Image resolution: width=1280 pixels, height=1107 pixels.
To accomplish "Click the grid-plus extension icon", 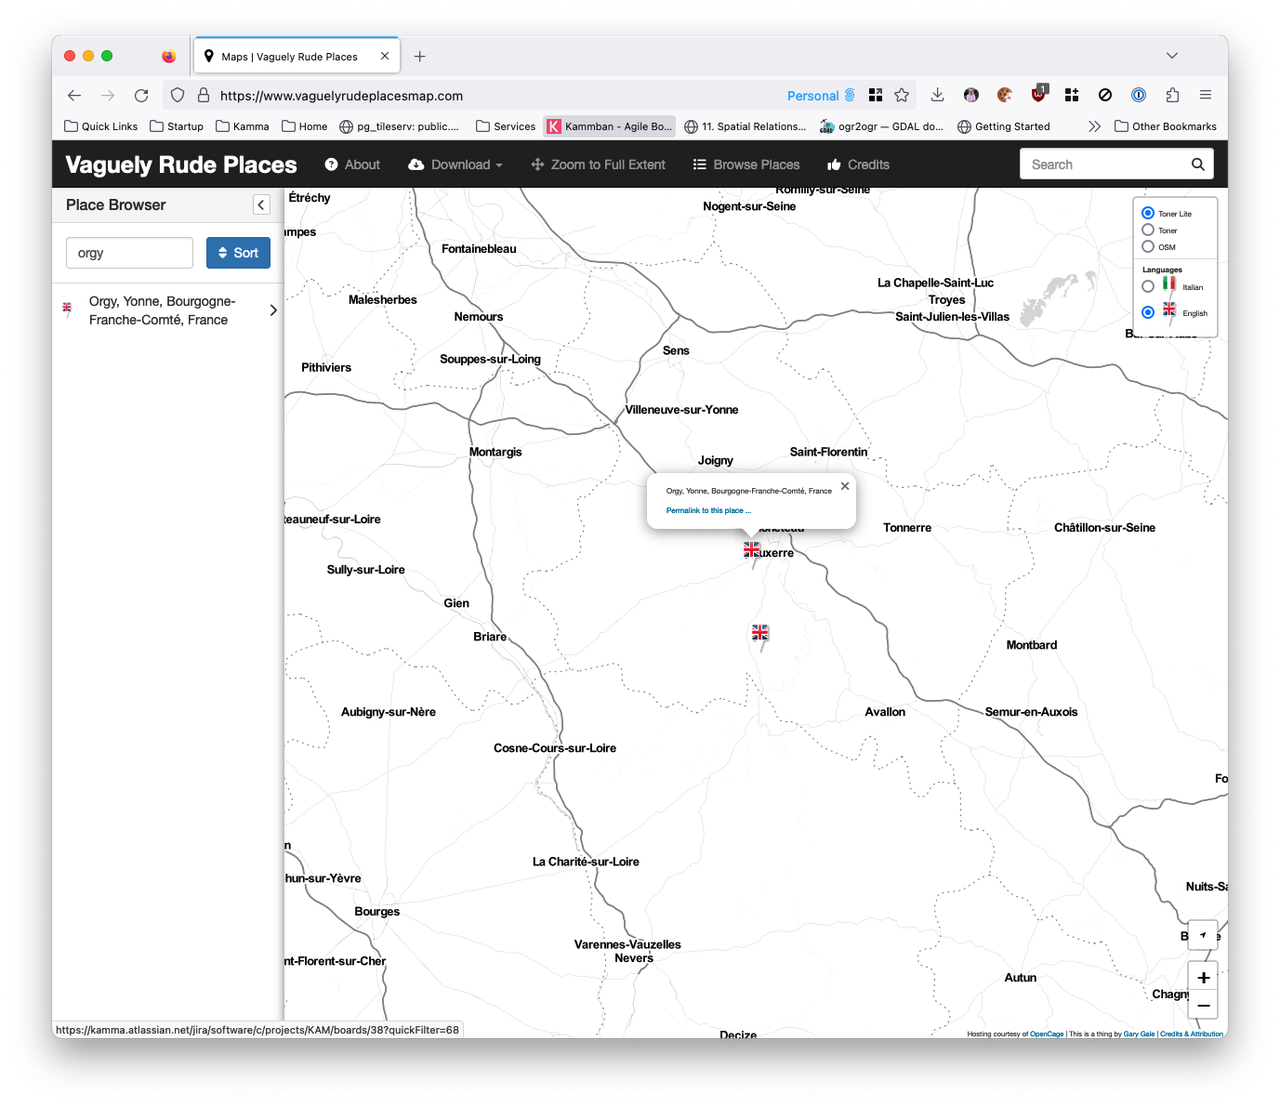I will (1071, 95).
